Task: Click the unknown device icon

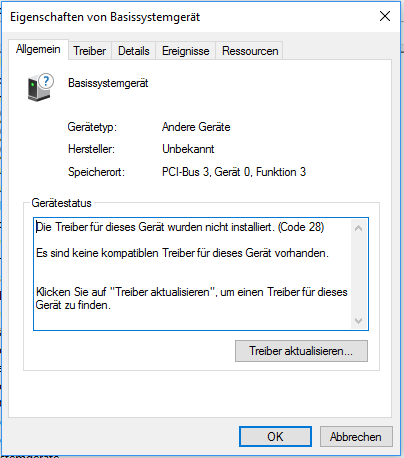Action: click(x=40, y=87)
